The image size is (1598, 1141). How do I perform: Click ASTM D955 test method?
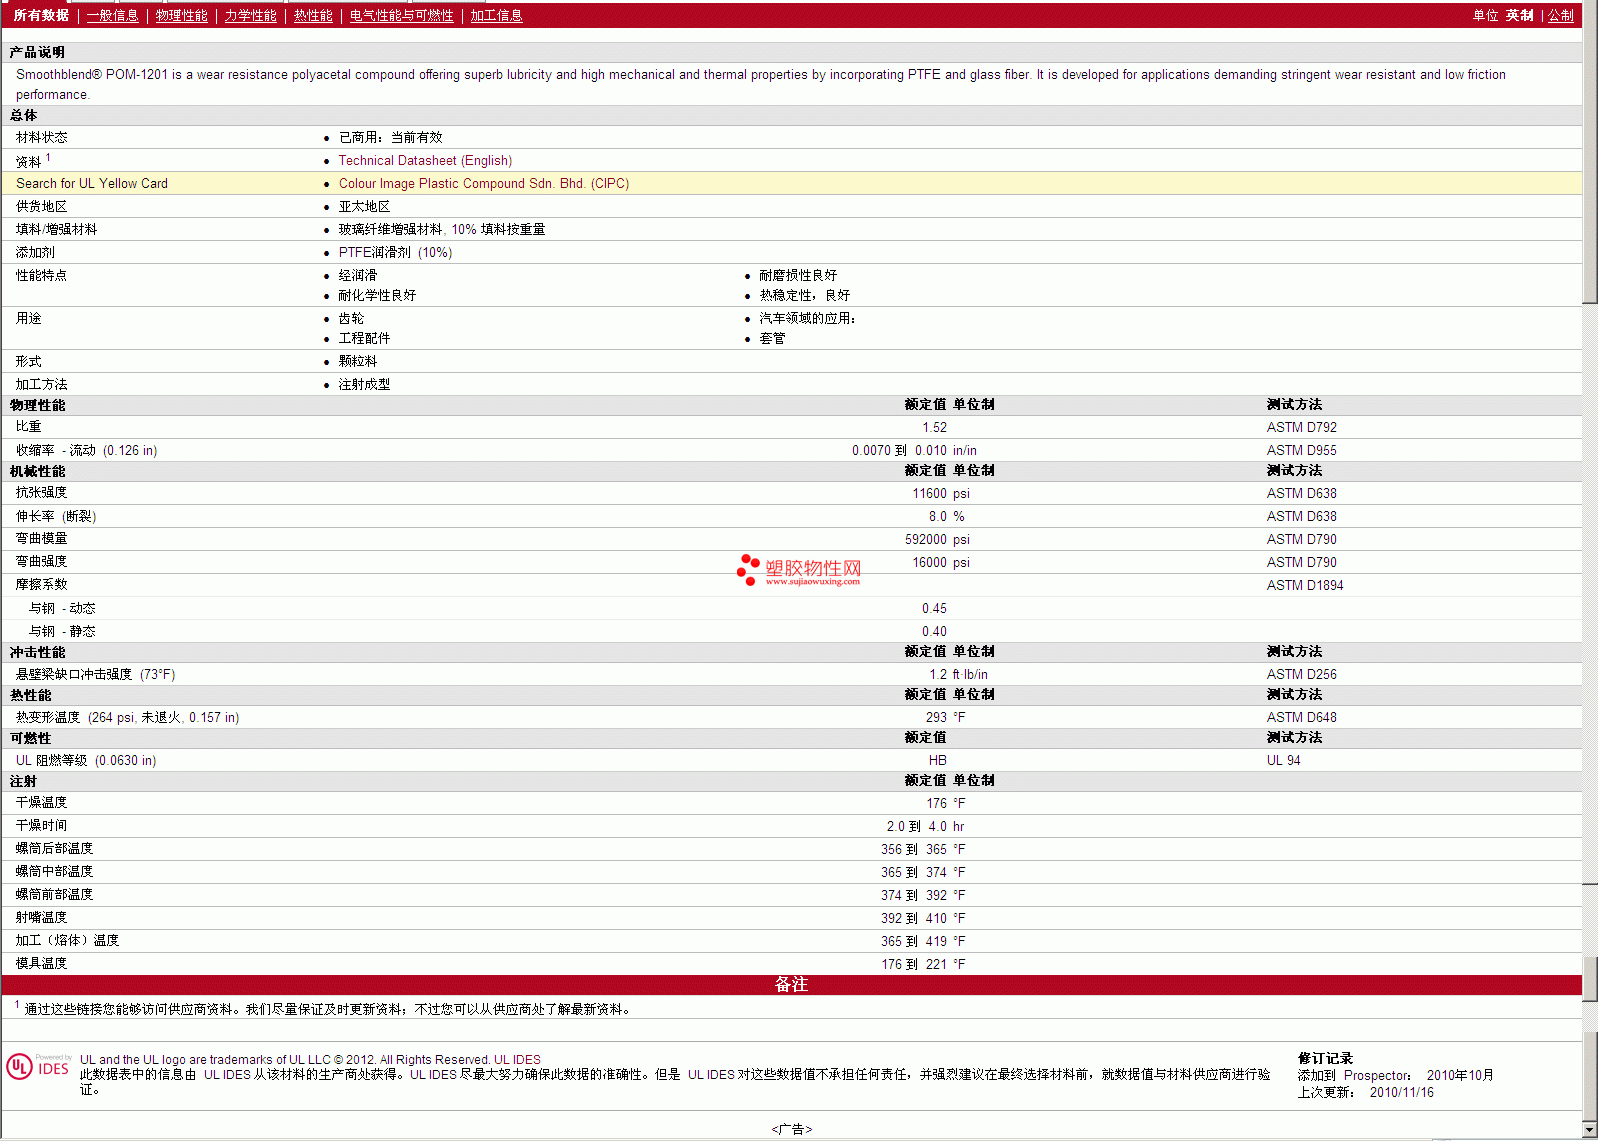(x=1301, y=451)
